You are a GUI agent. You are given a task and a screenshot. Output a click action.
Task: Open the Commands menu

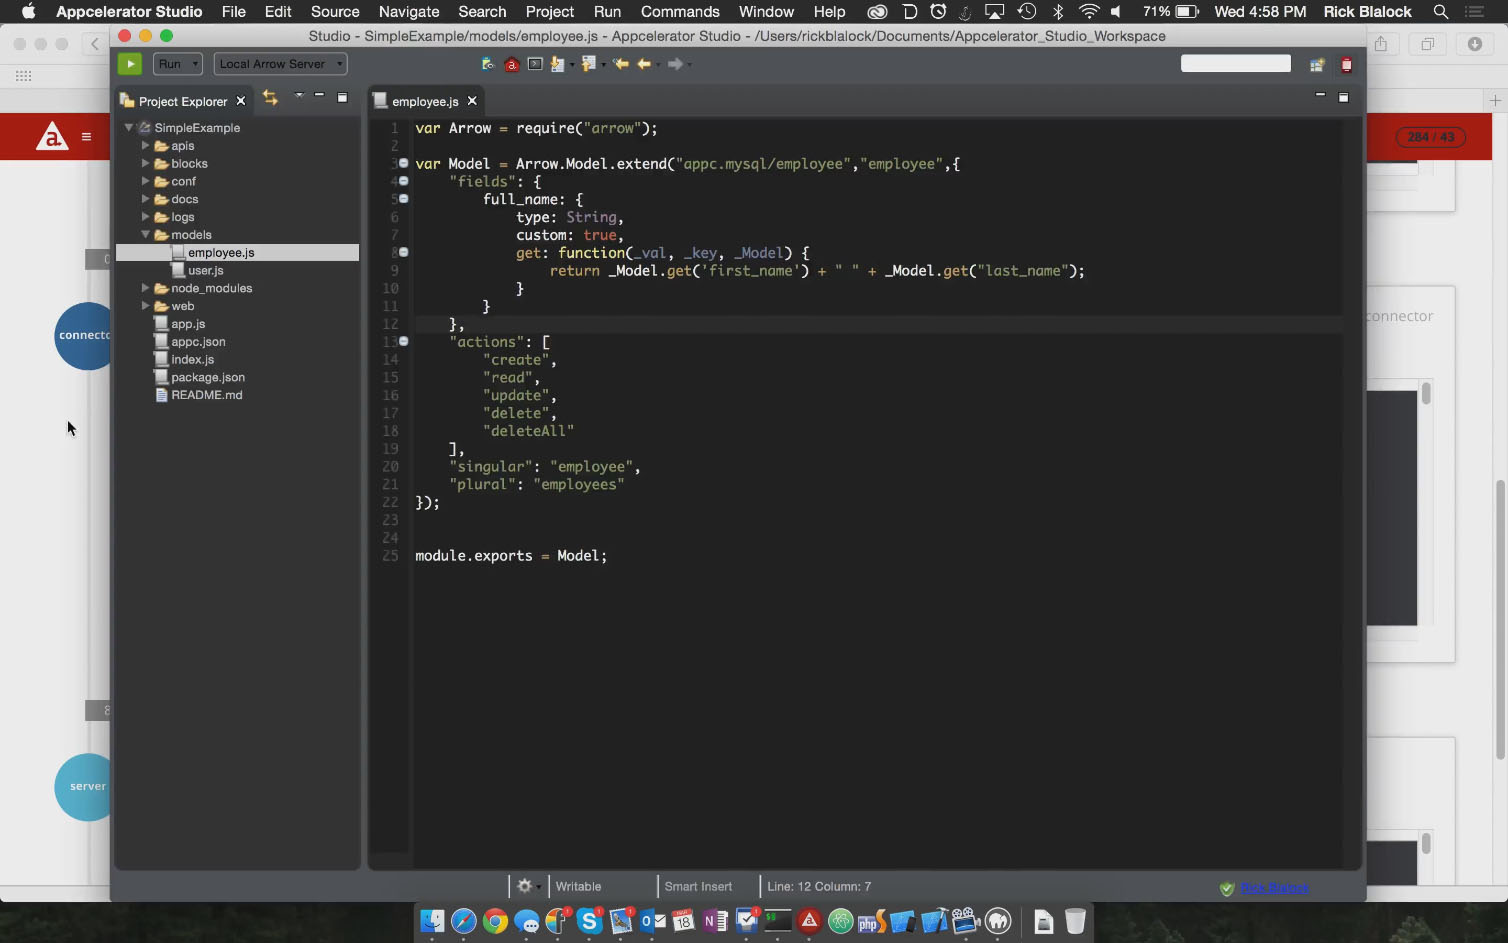point(680,12)
